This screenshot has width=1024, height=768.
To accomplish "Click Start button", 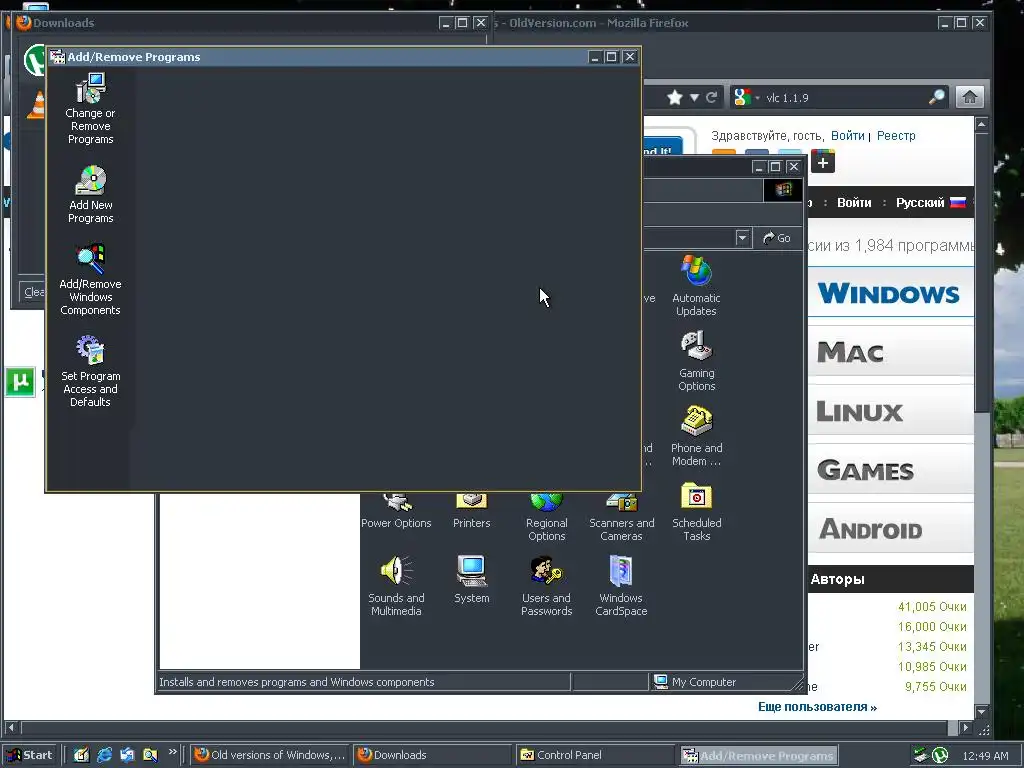I will 30,755.
